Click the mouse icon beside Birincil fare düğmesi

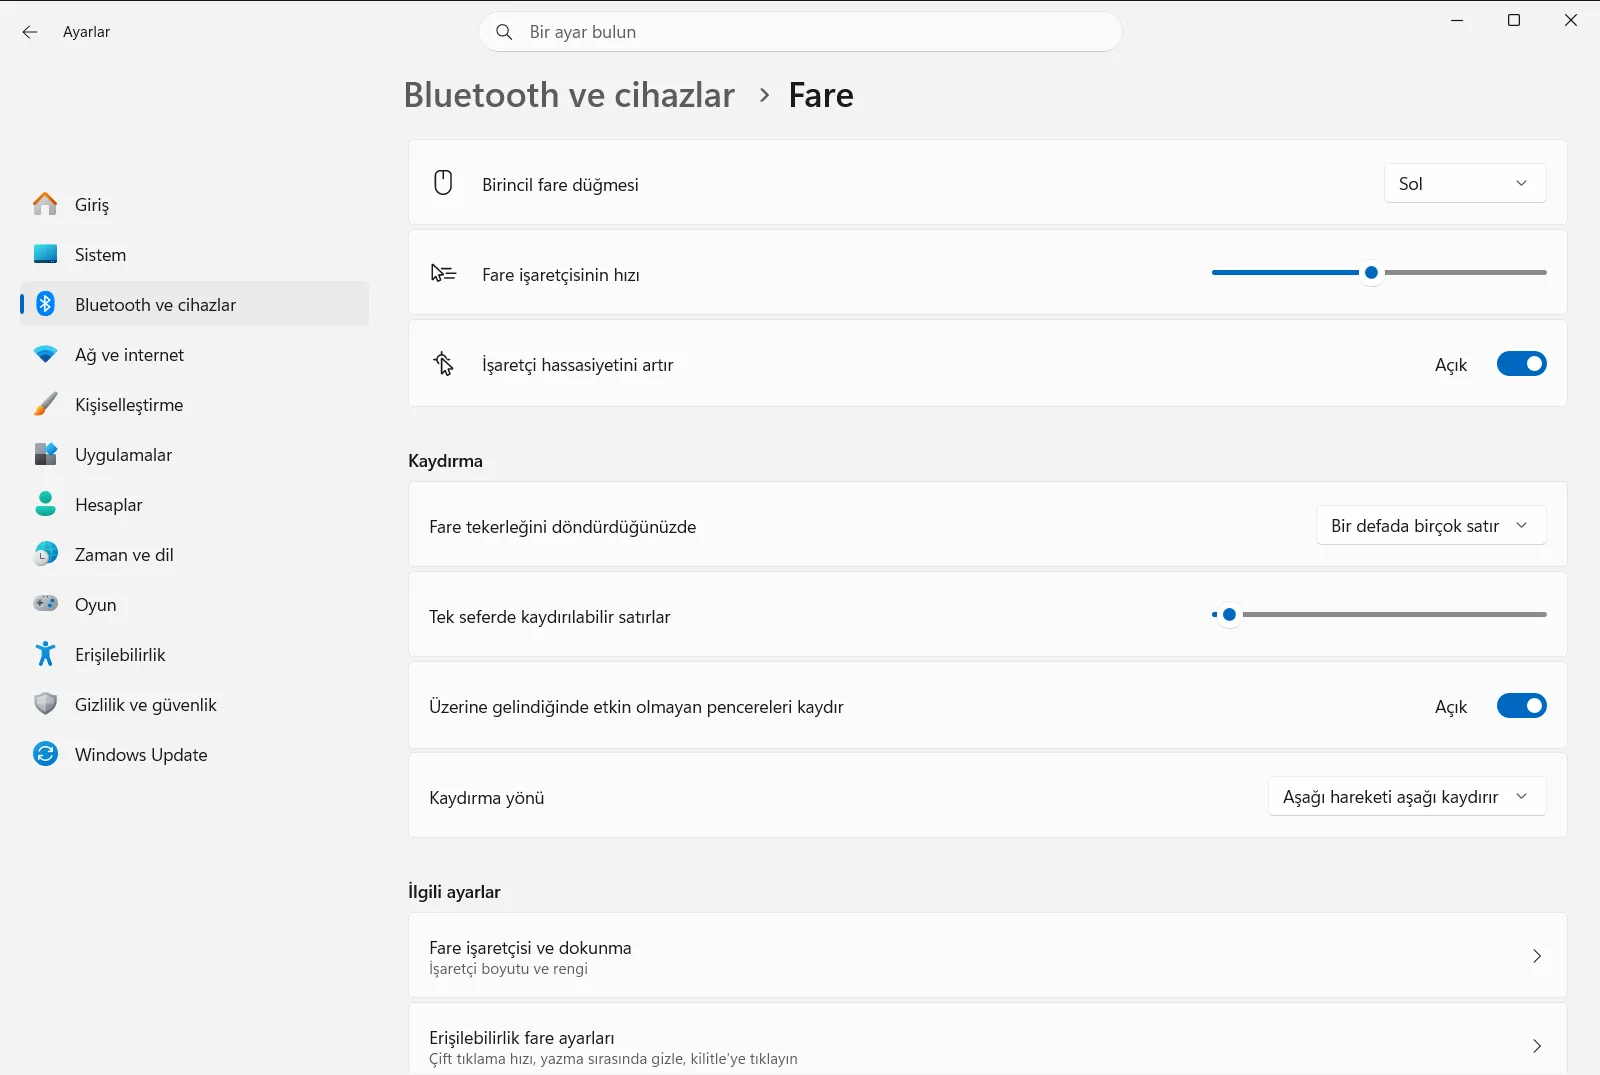tap(443, 183)
